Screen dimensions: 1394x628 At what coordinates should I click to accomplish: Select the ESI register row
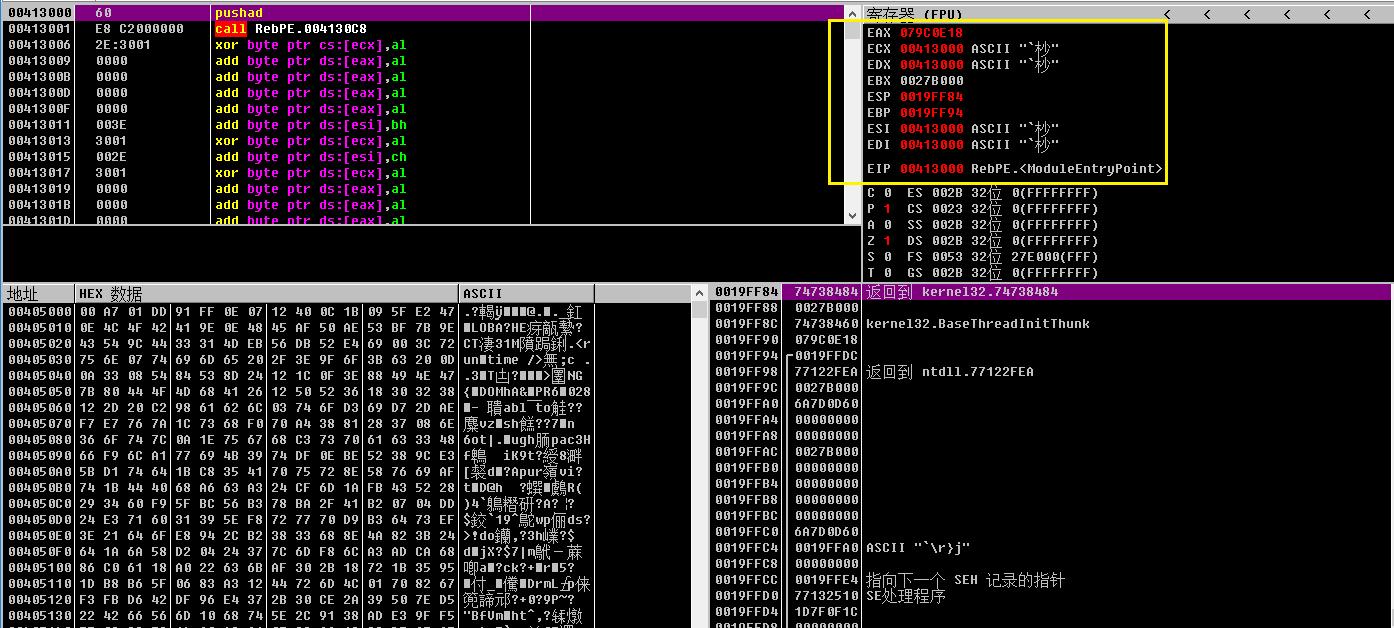(x=962, y=129)
